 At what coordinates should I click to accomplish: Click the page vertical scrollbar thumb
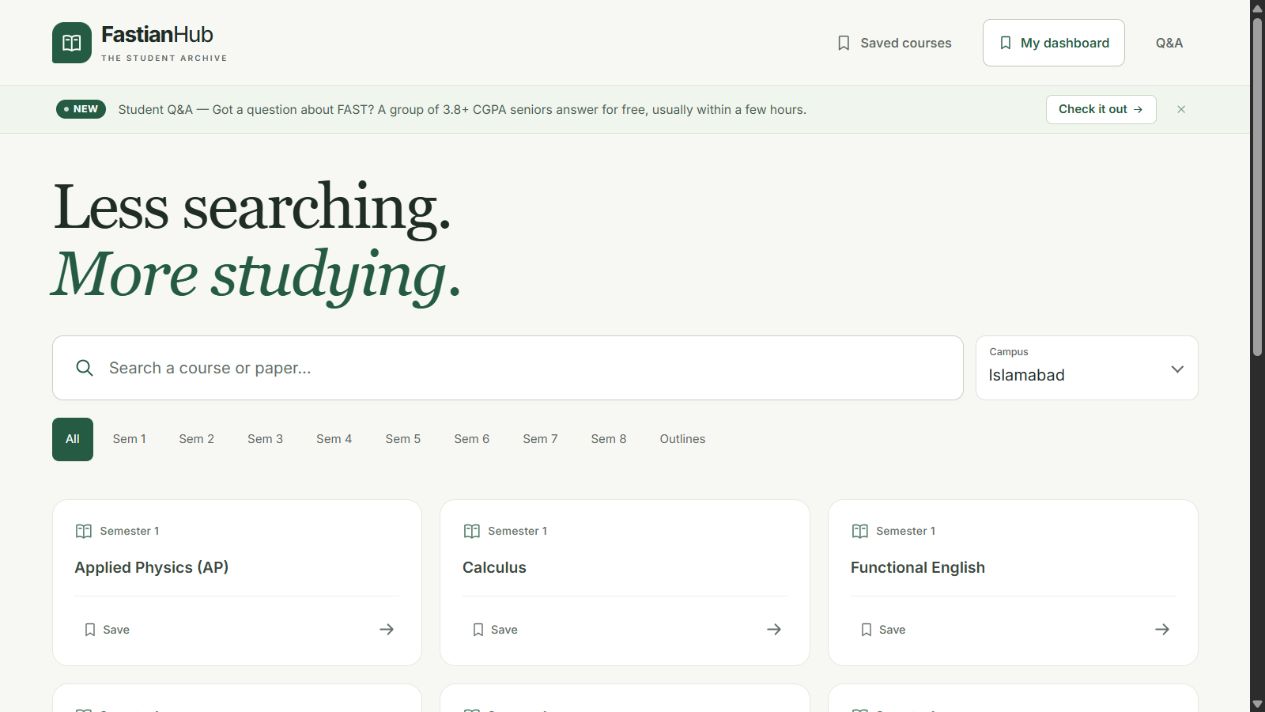coord(1258,185)
